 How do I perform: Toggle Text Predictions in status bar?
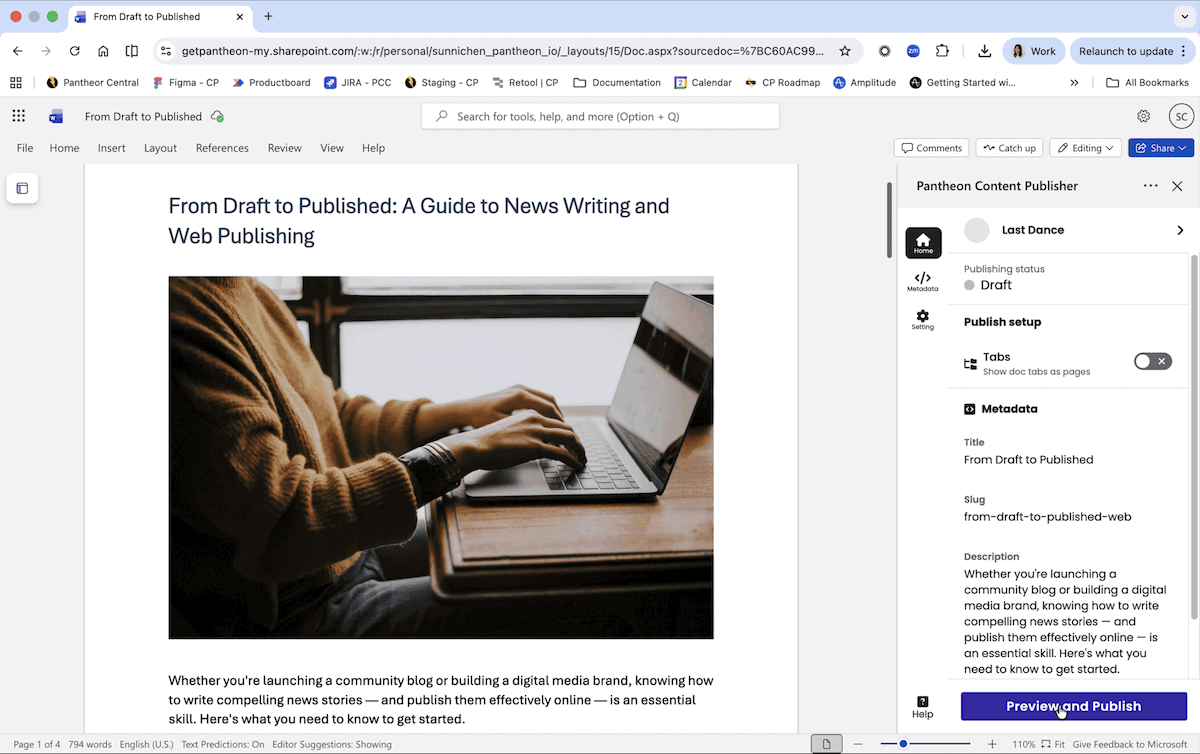tap(223, 744)
